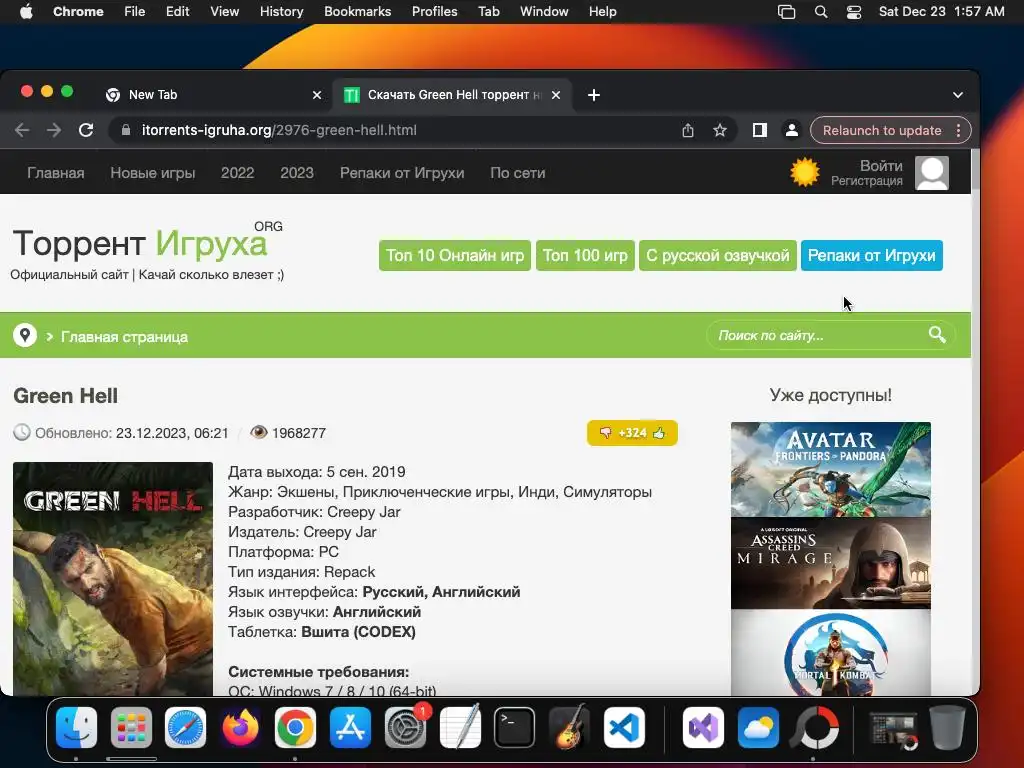The width and height of the screenshot is (1024, 768).
Task: Click Топ 10 Онлайн игр button
Action: 455,255
